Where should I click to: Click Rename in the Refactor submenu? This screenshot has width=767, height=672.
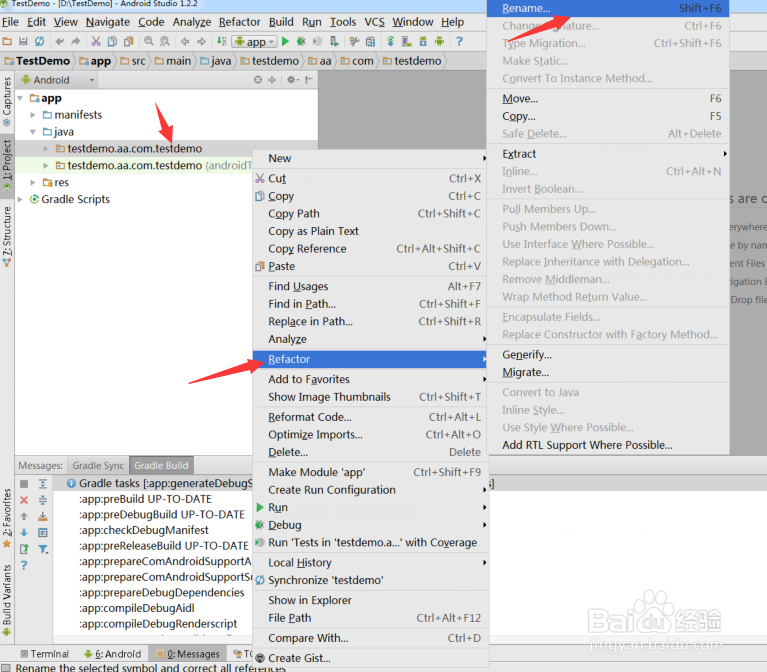(608, 8)
